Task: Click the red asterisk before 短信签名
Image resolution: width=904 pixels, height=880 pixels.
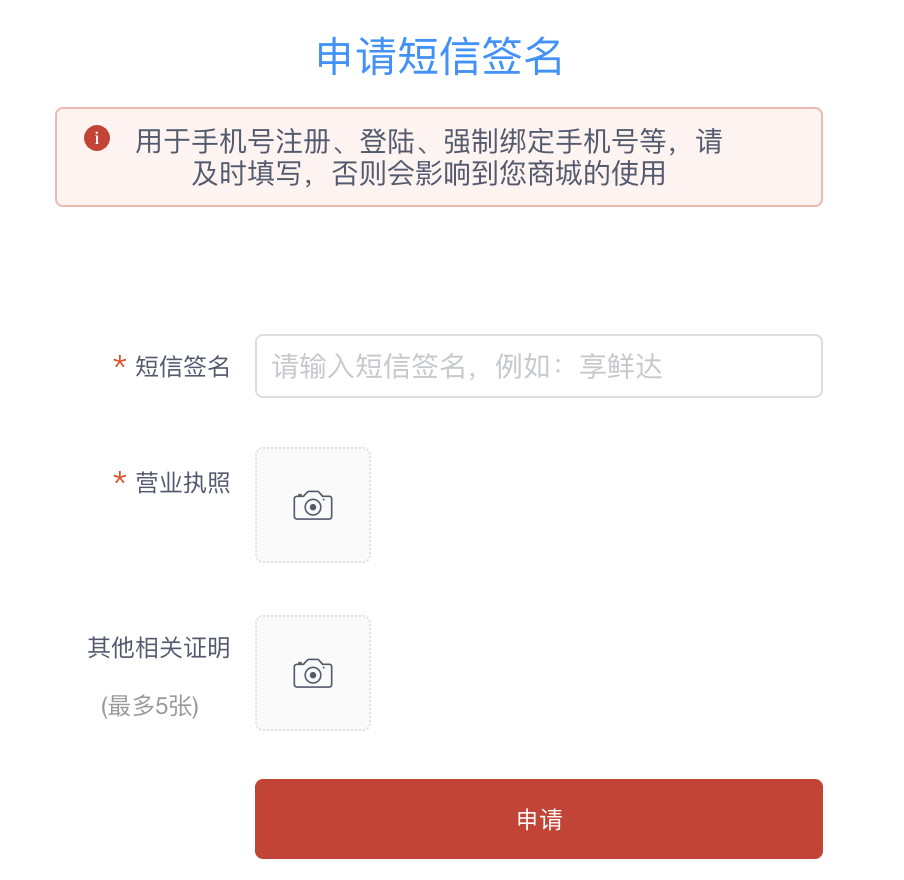Action: click(119, 364)
